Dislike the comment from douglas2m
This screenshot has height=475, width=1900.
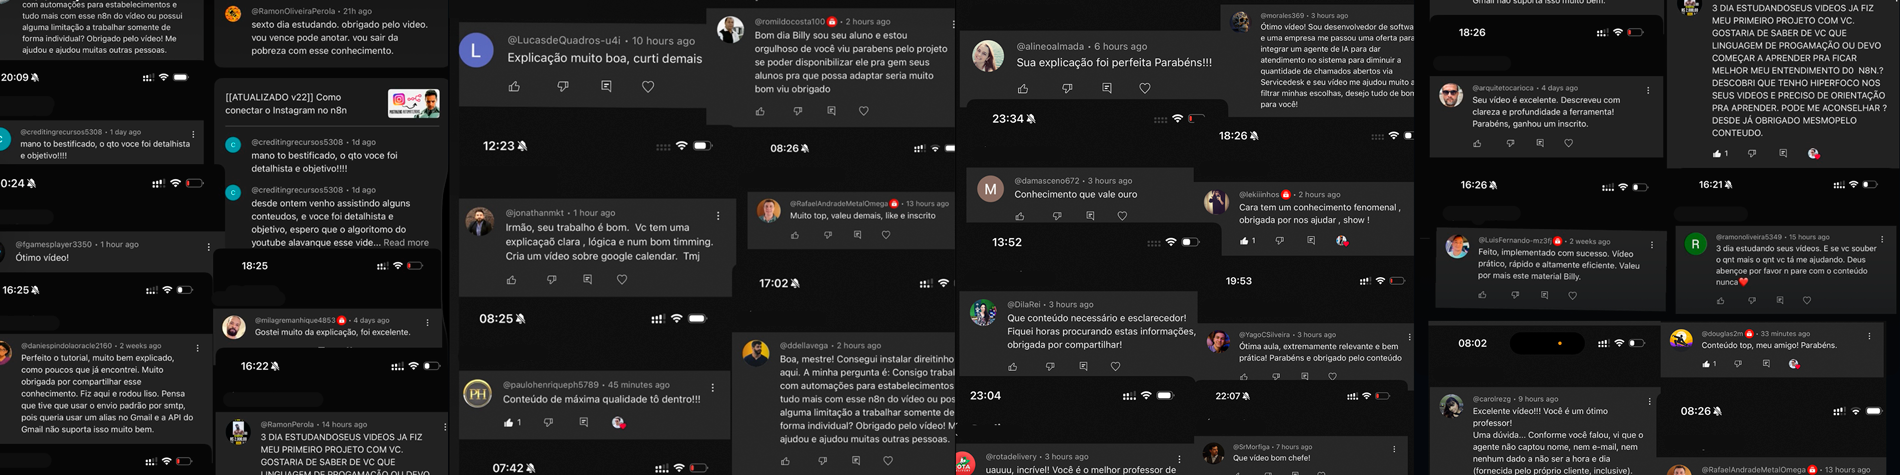pyautogui.click(x=1738, y=364)
